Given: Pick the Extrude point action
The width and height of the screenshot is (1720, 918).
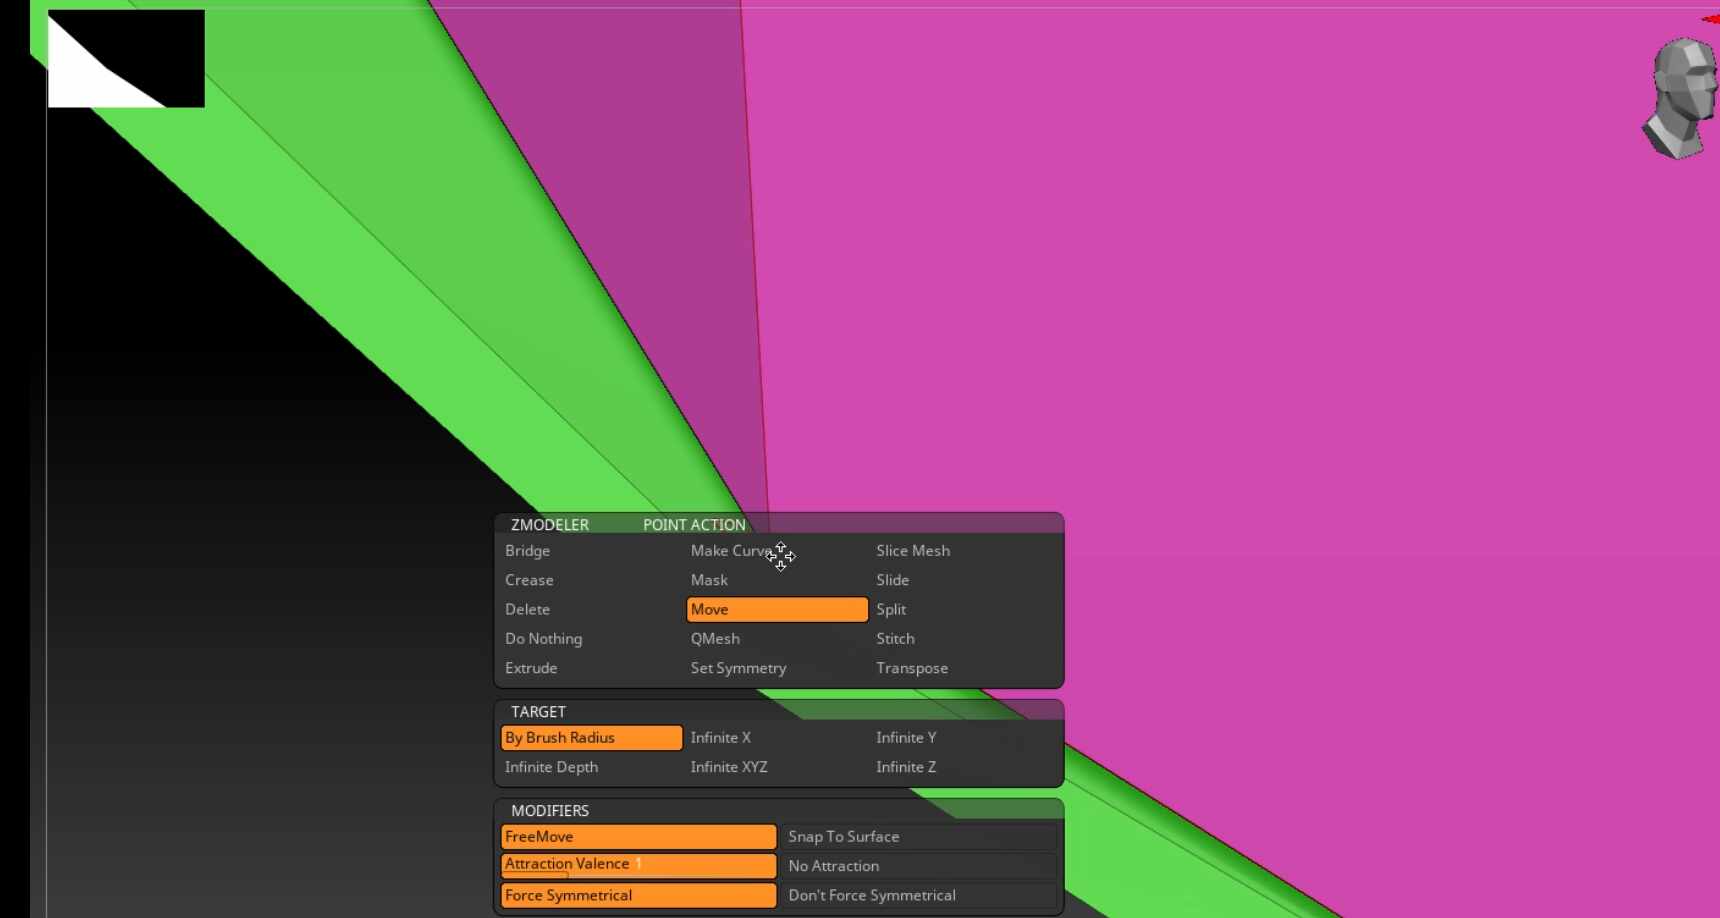Looking at the screenshot, I should [531, 668].
